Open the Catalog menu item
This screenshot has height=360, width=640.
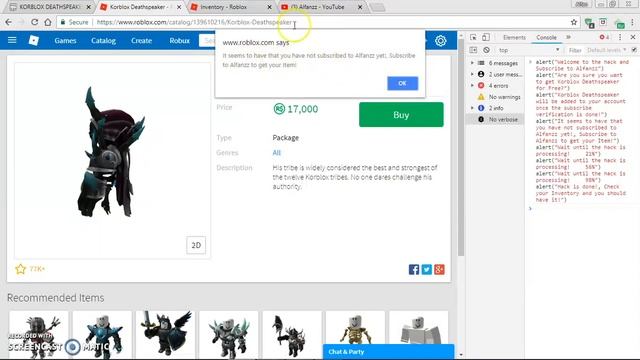coord(103,40)
